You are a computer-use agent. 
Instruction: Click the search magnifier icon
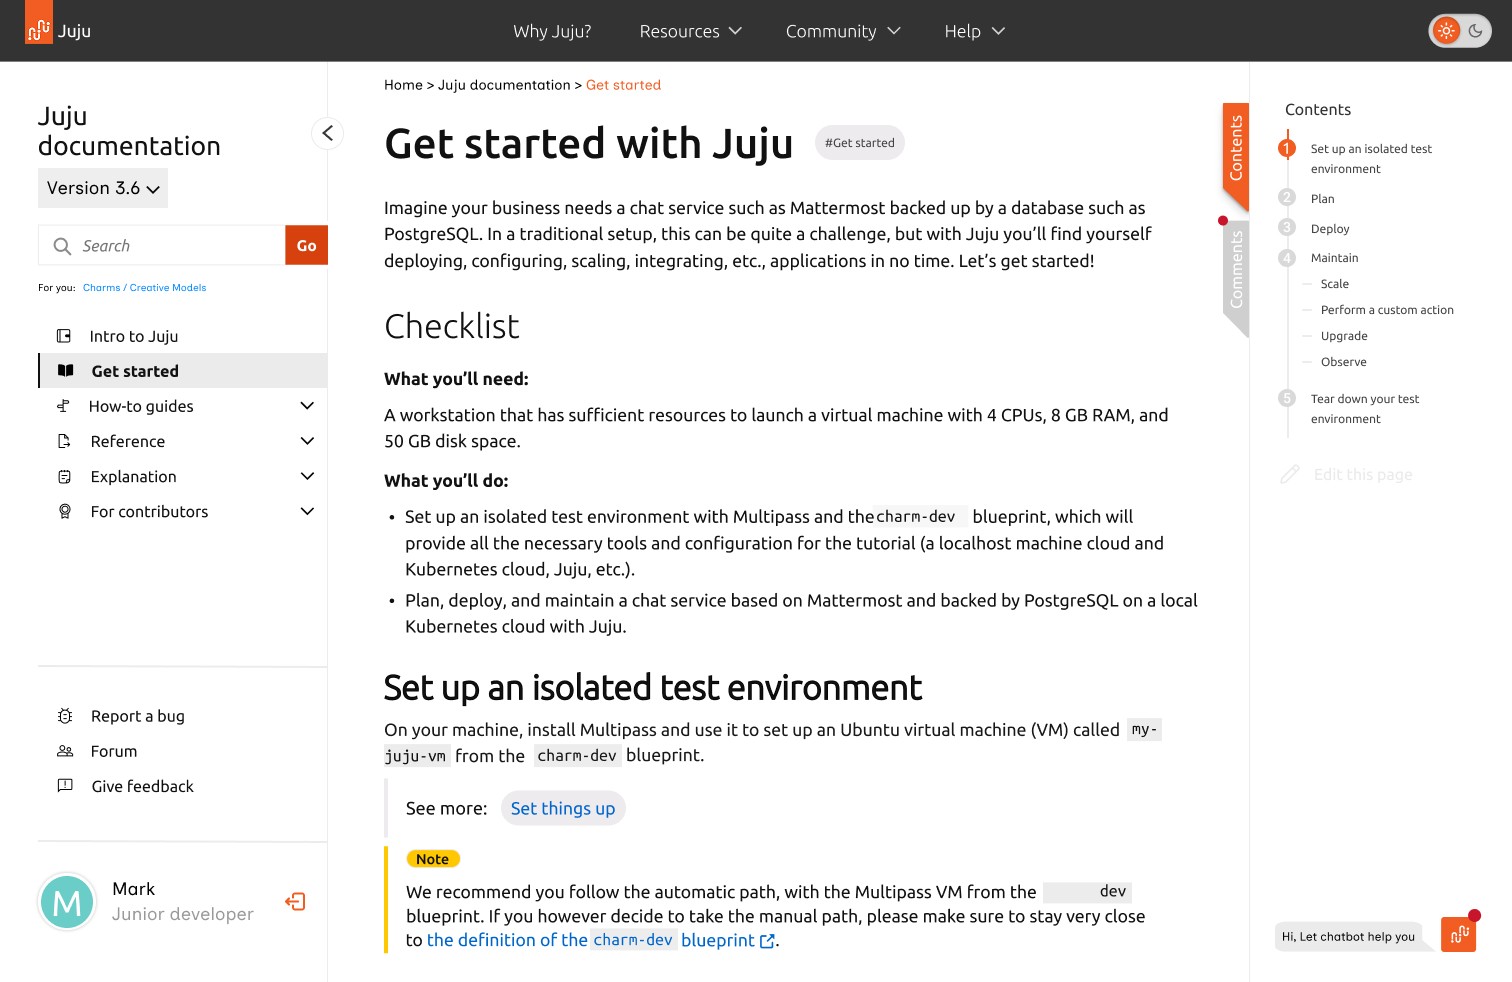click(x=62, y=246)
